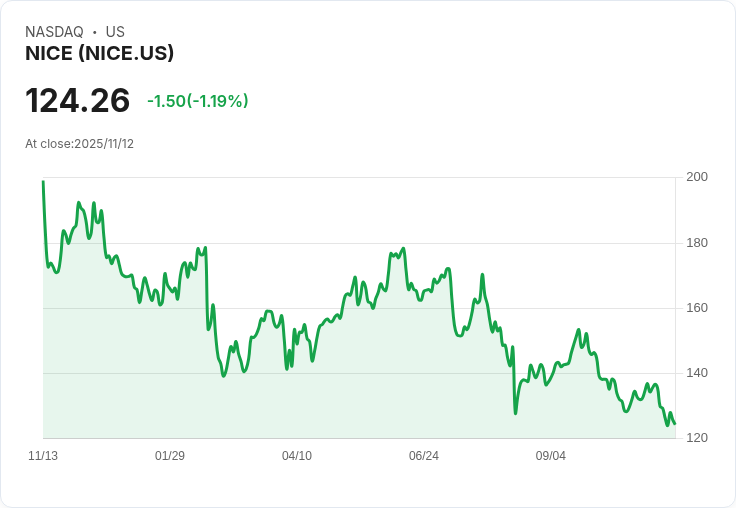Click the dot separator between NASDAQ and US
The width and height of the screenshot is (736, 508).
tap(94, 32)
